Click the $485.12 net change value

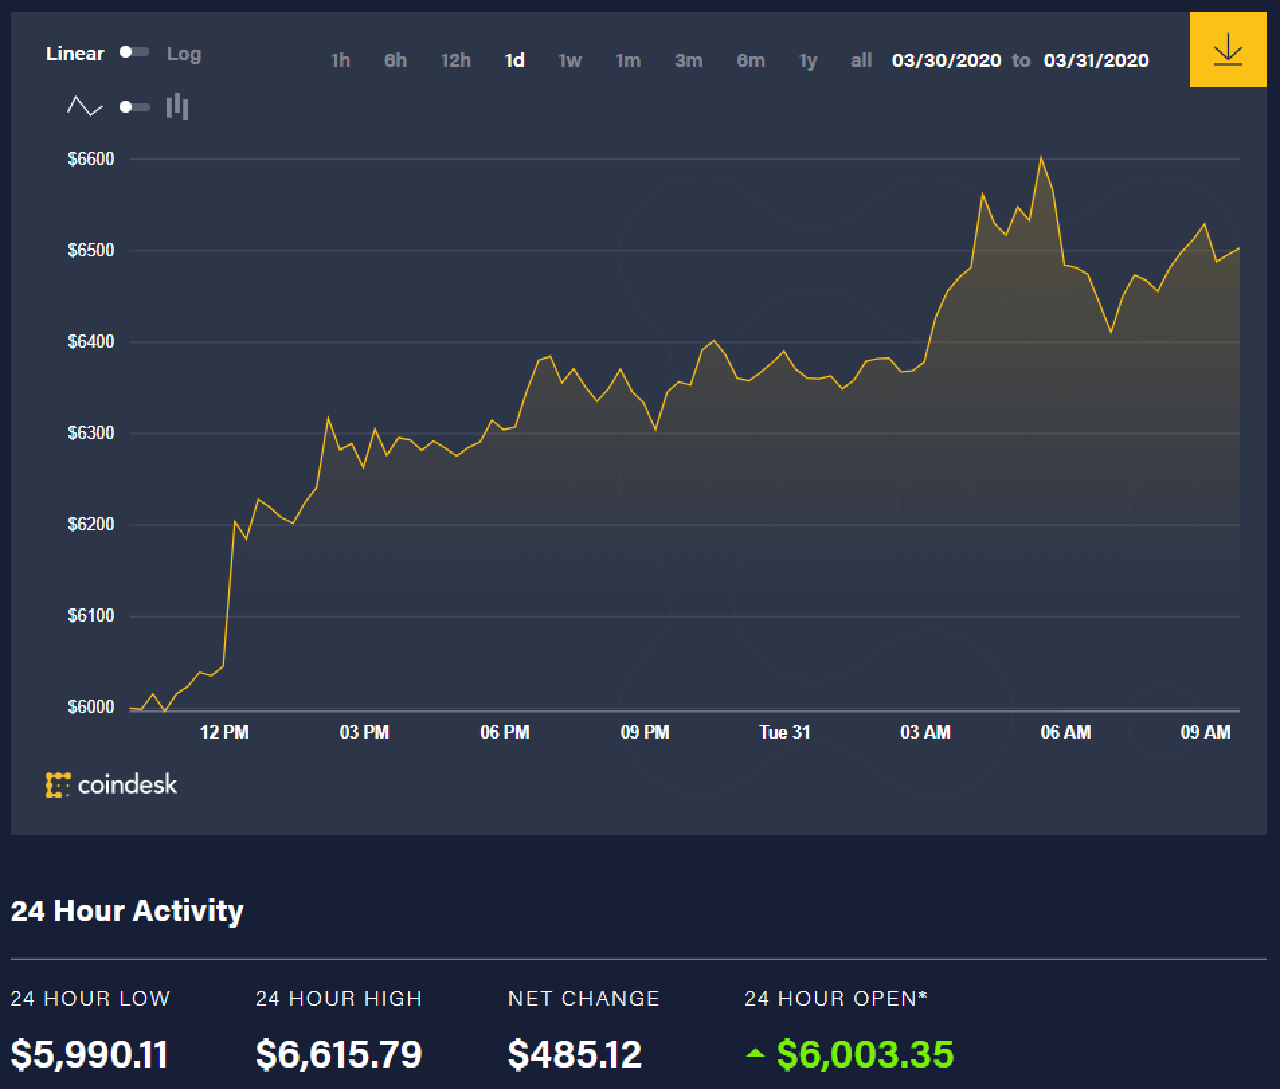[x=575, y=1055]
